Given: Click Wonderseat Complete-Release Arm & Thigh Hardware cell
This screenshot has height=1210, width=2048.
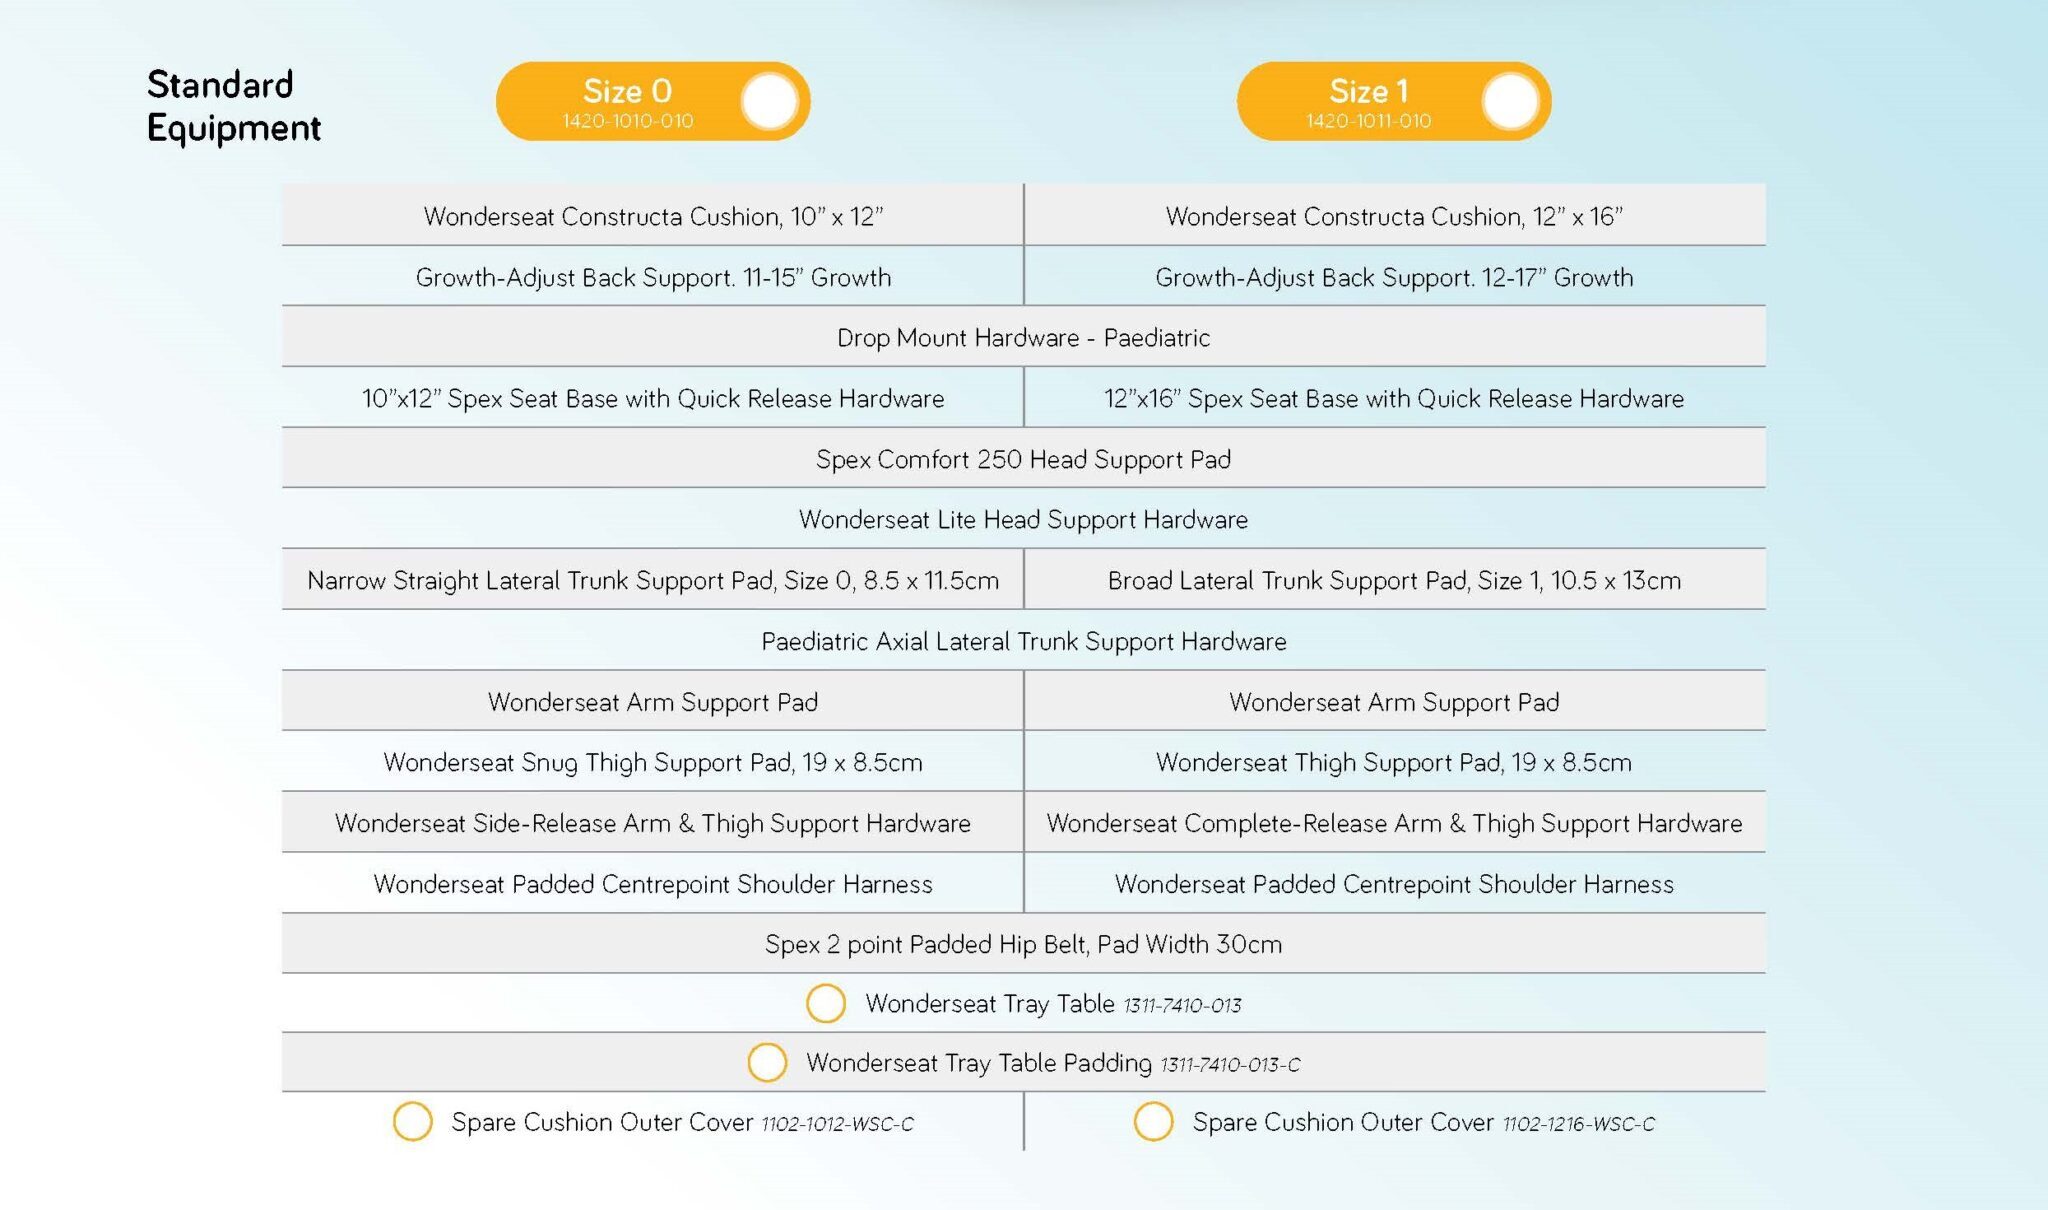Looking at the screenshot, I should [1395, 823].
